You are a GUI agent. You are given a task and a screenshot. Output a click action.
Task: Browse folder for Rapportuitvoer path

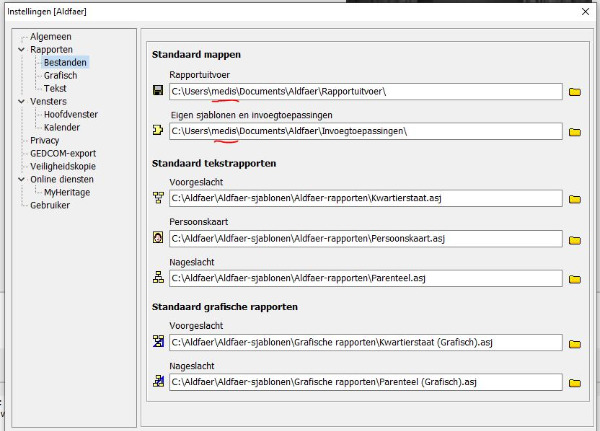coord(575,92)
